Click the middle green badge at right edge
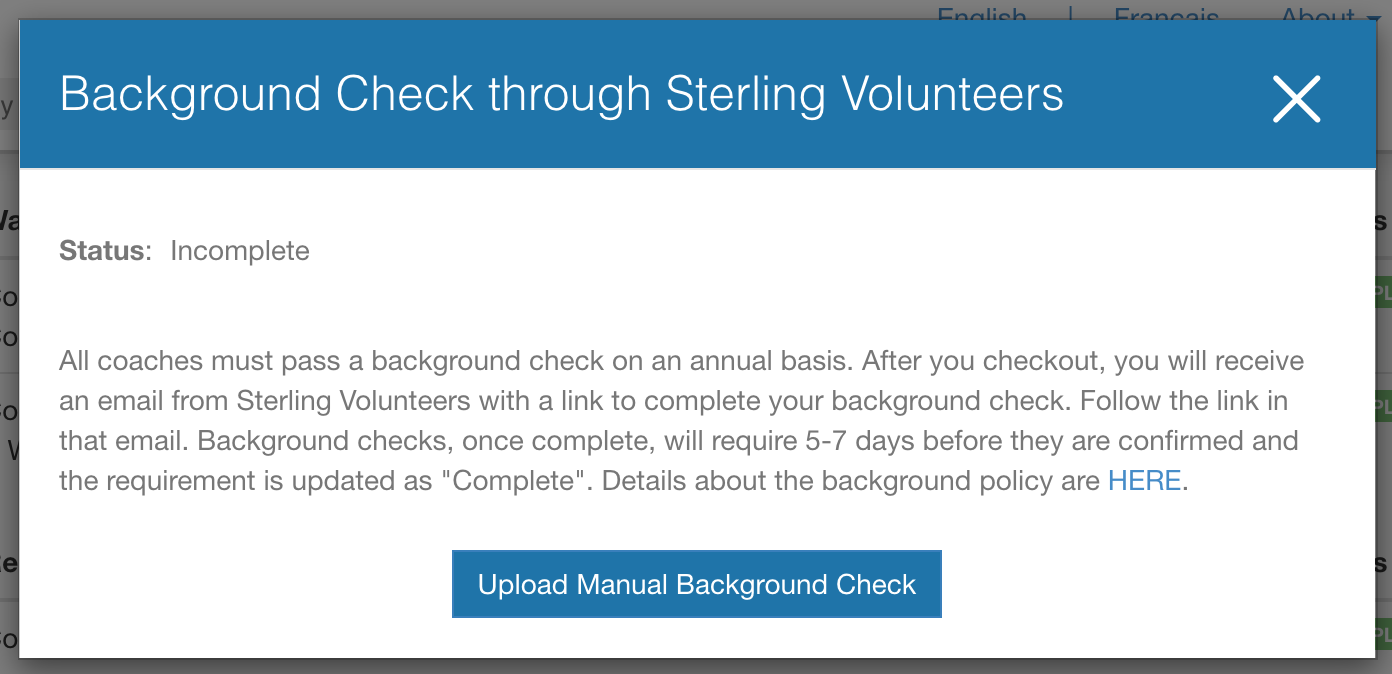This screenshot has width=1392, height=674. pos(1383,405)
